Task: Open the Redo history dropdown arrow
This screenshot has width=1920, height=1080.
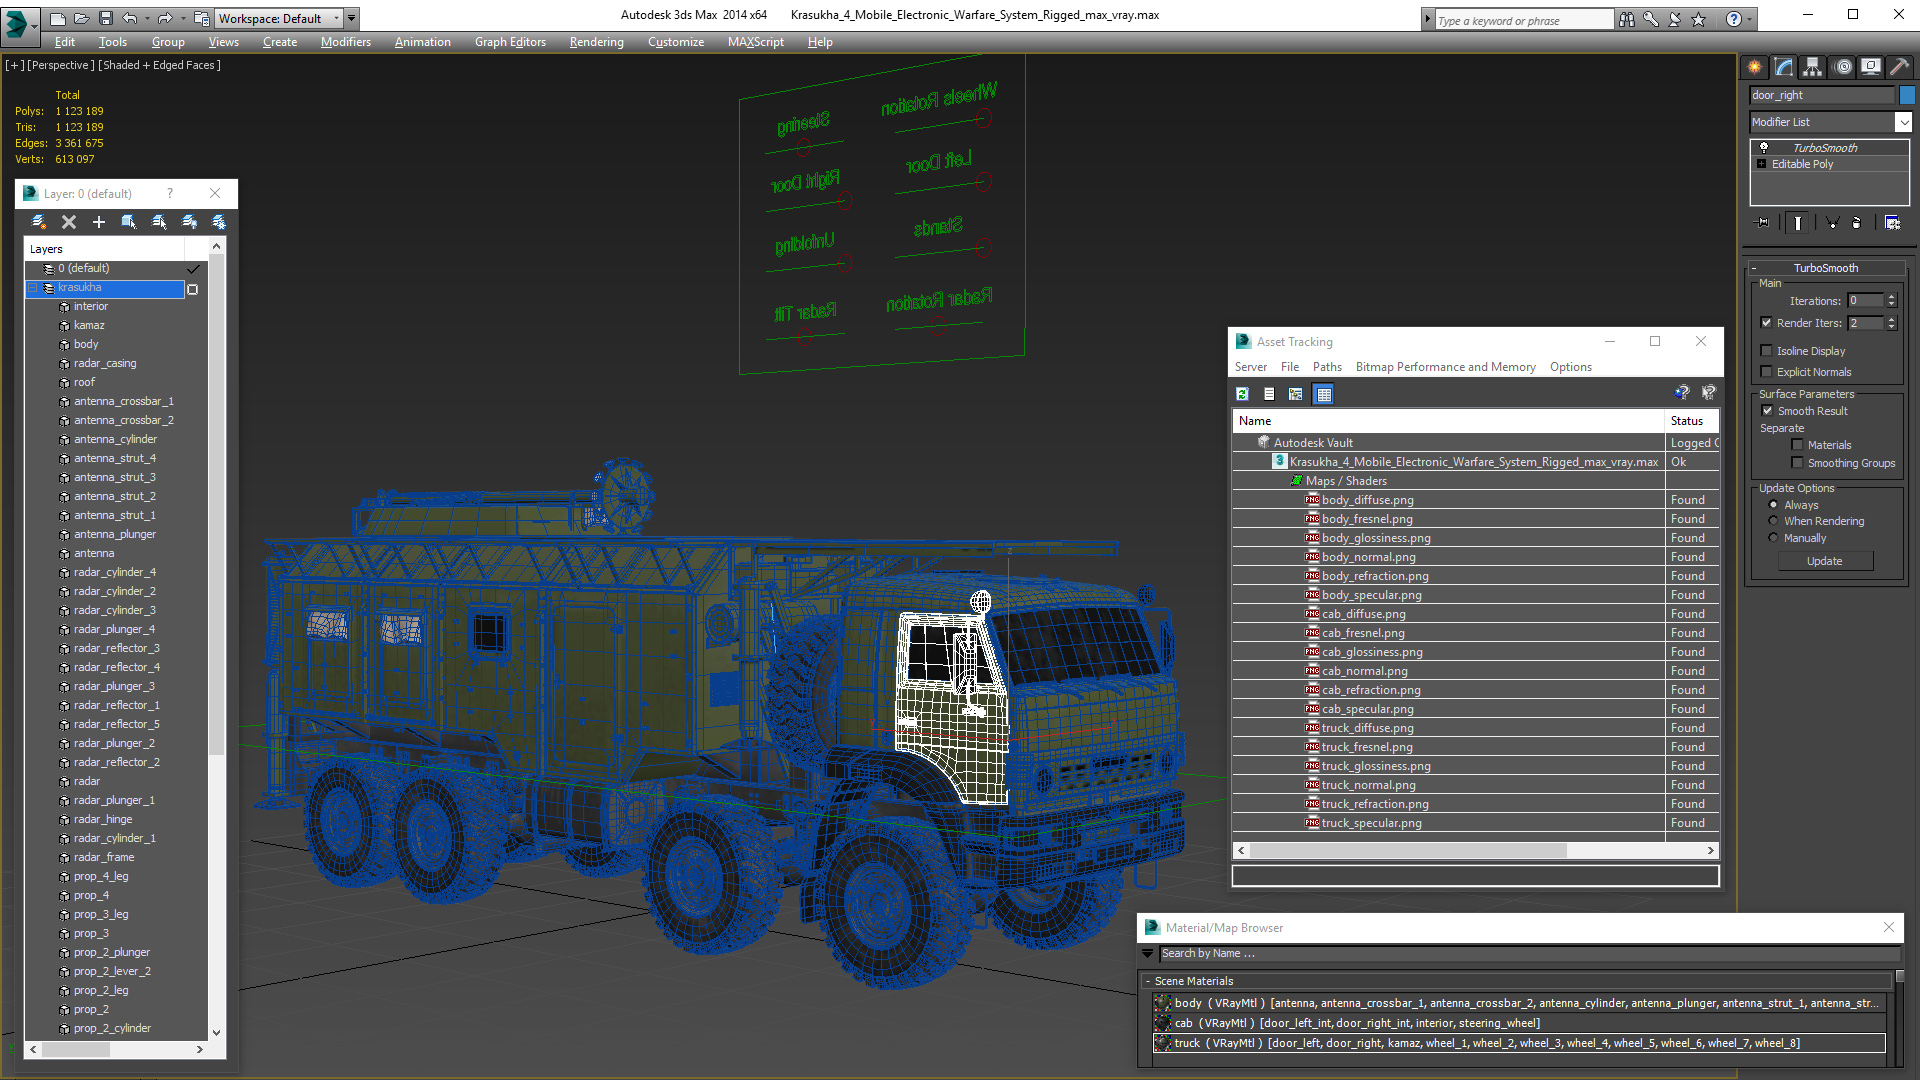Action: (x=183, y=18)
